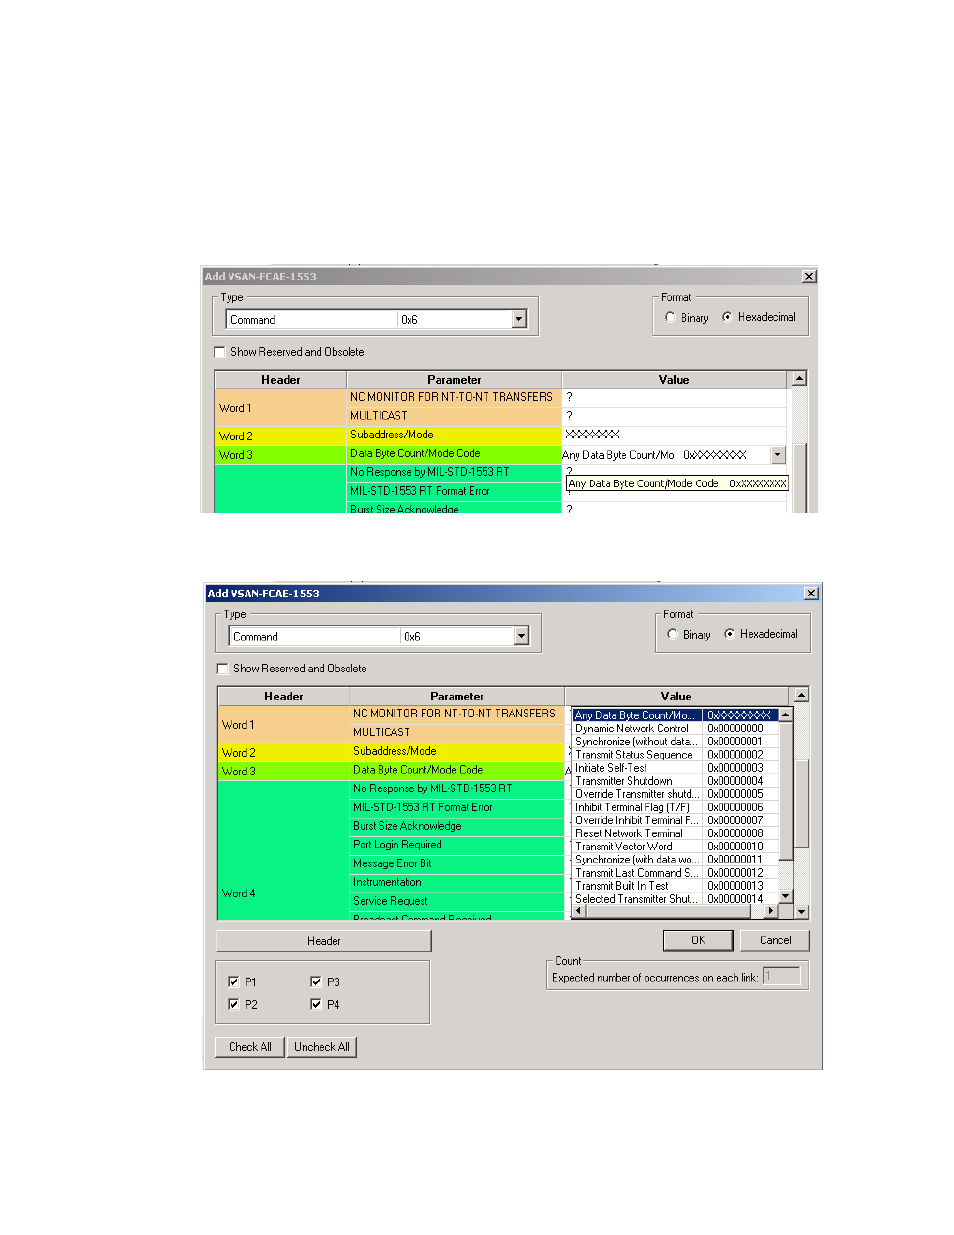Click the OK button
The width and height of the screenshot is (954, 1235).
click(698, 940)
